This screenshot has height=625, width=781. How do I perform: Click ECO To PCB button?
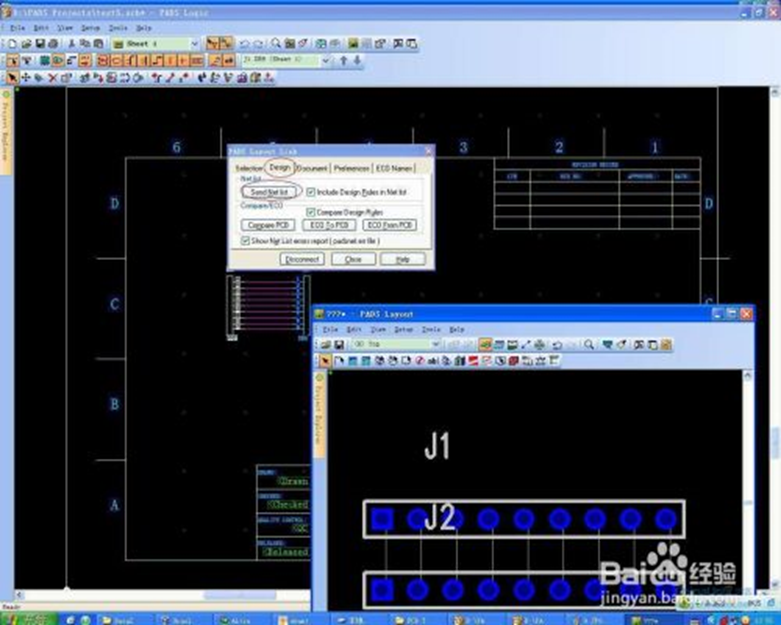click(x=329, y=225)
